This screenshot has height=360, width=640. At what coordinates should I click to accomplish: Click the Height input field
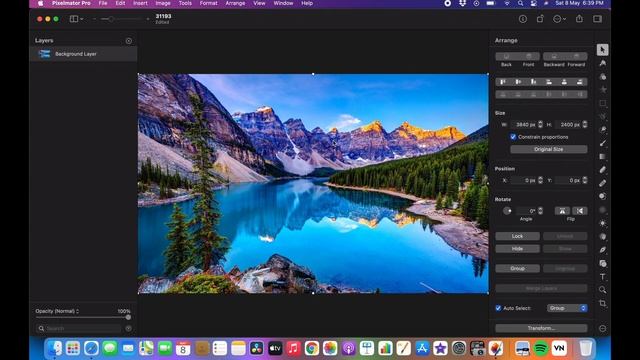click(x=568, y=124)
